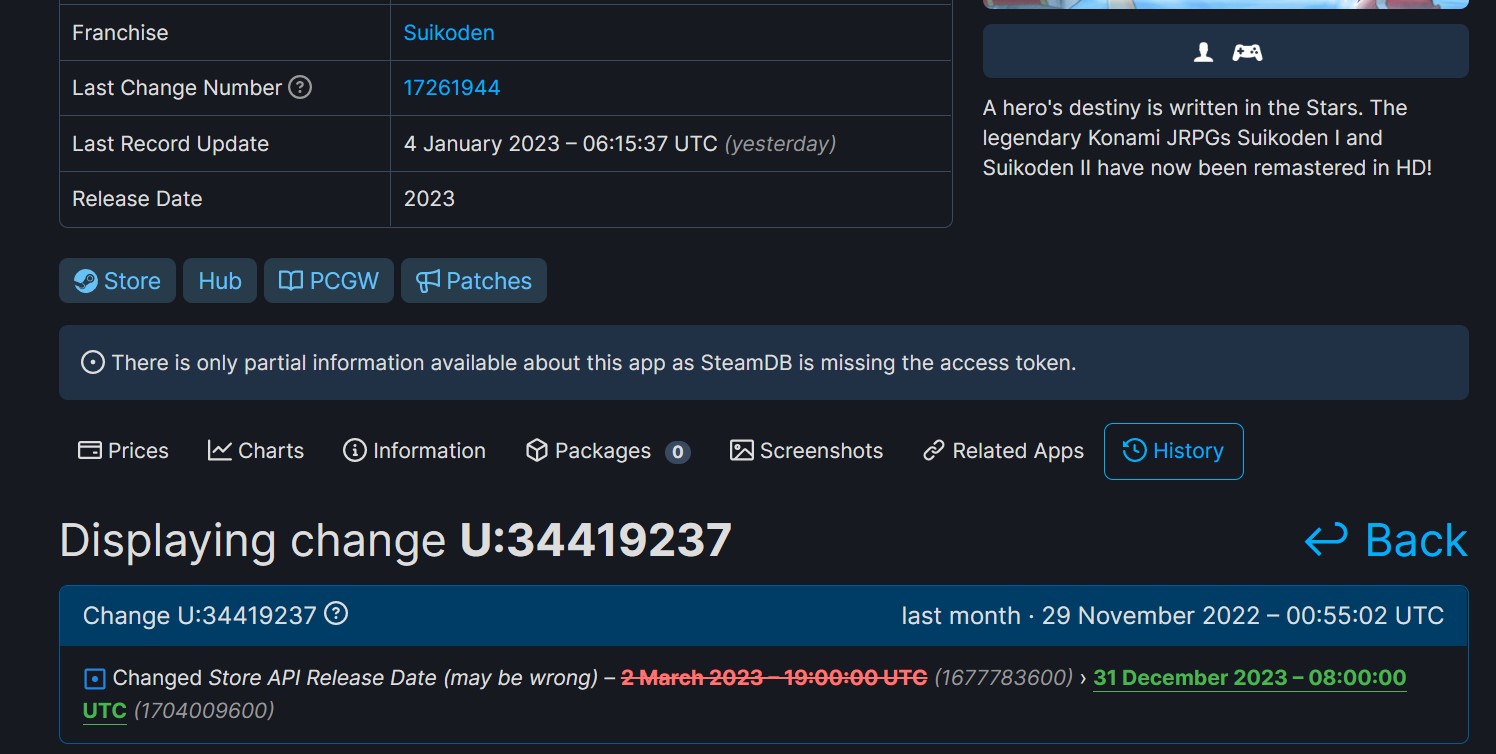Click help icon beside Last Change Number
The width and height of the screenshot is (1496, 754).
coord(300,87)
